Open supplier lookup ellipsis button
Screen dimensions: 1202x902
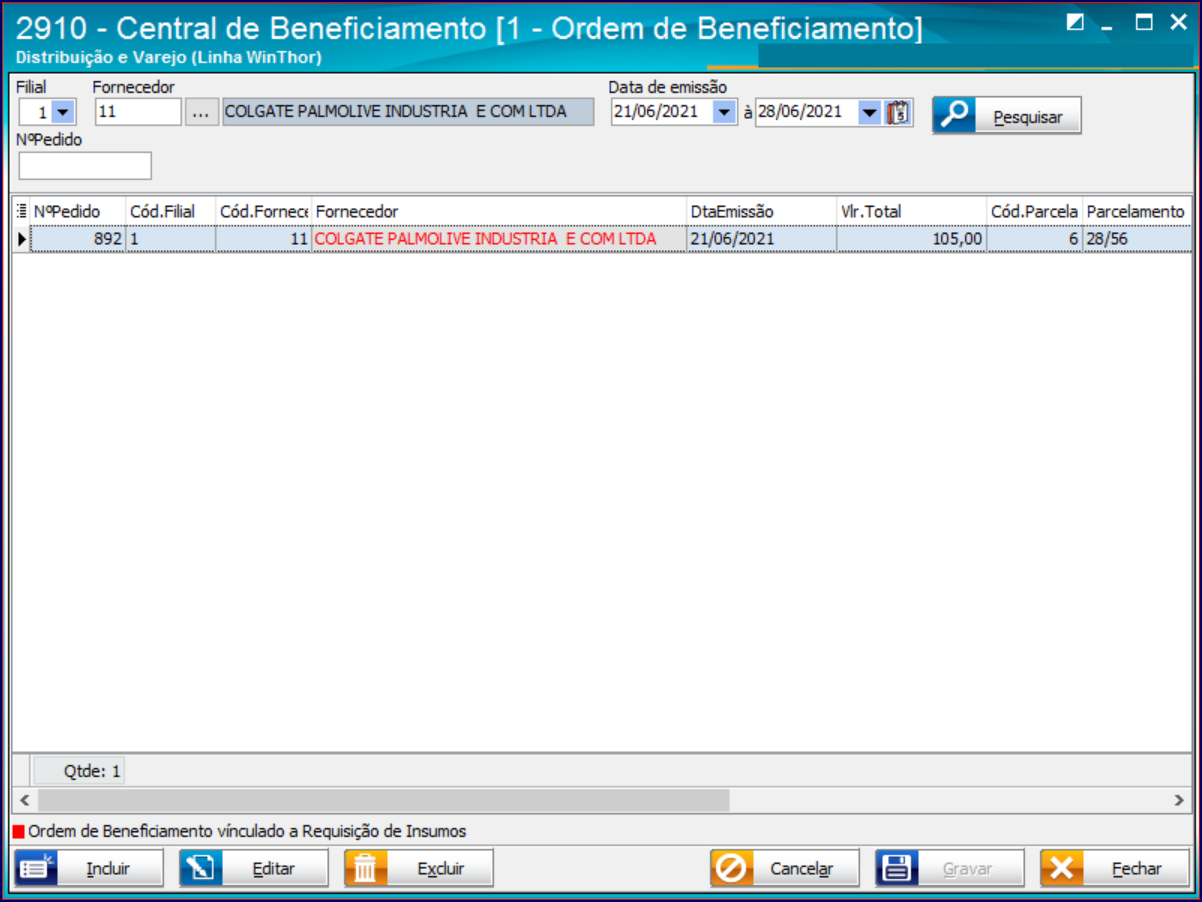(x=201, y=112)
